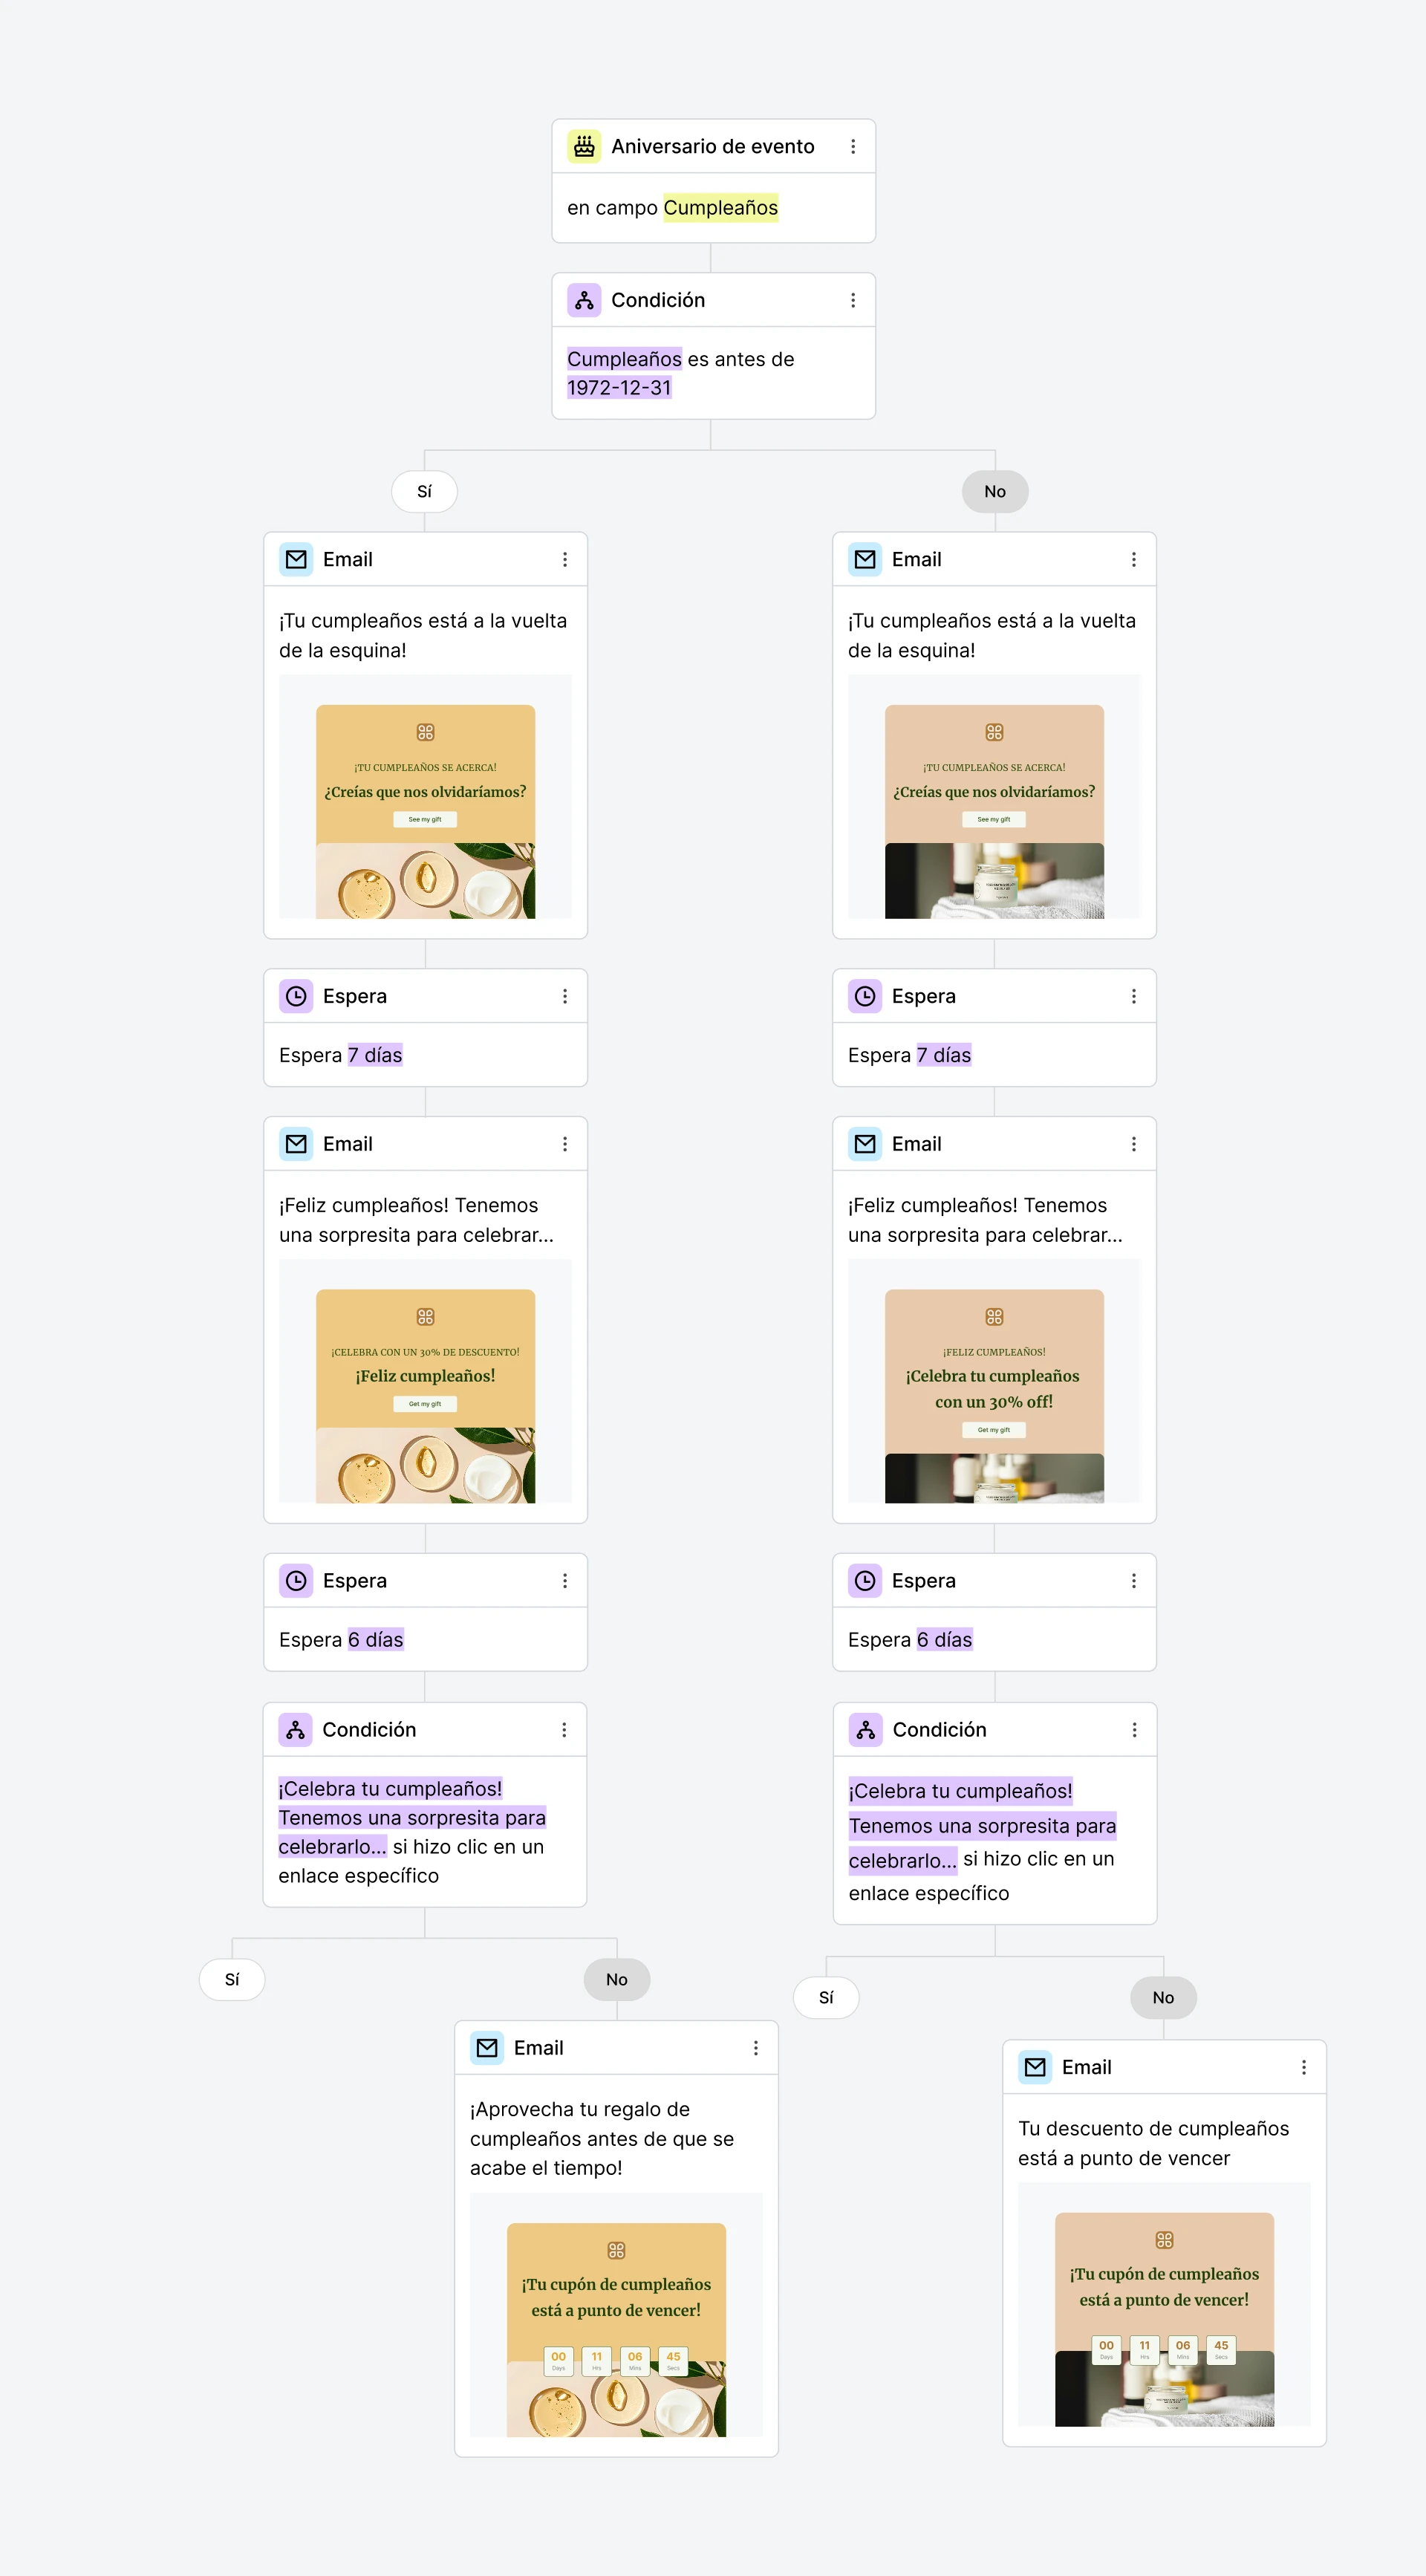Open options menu on first right-branch Email
Screen dimensions: 1426x2576
point(1133,560)
